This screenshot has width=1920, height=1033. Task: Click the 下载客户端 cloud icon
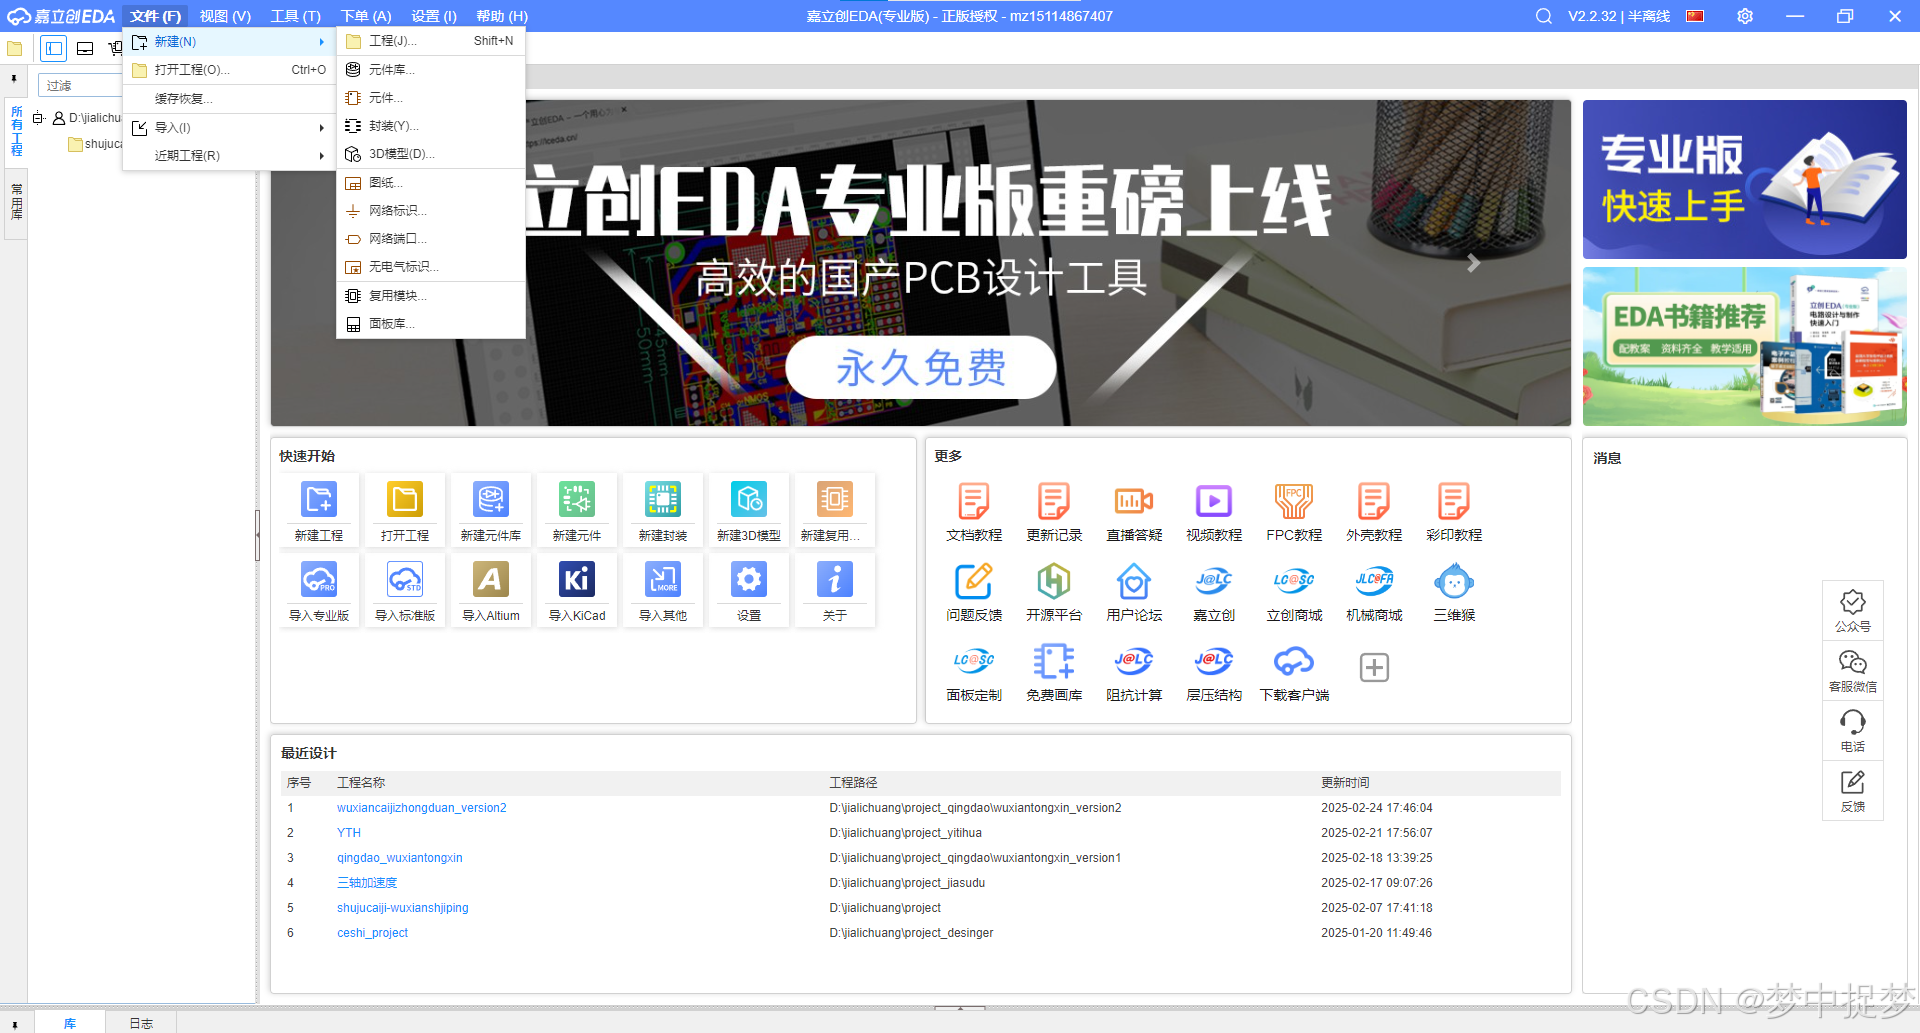(x=1294, y=661)
